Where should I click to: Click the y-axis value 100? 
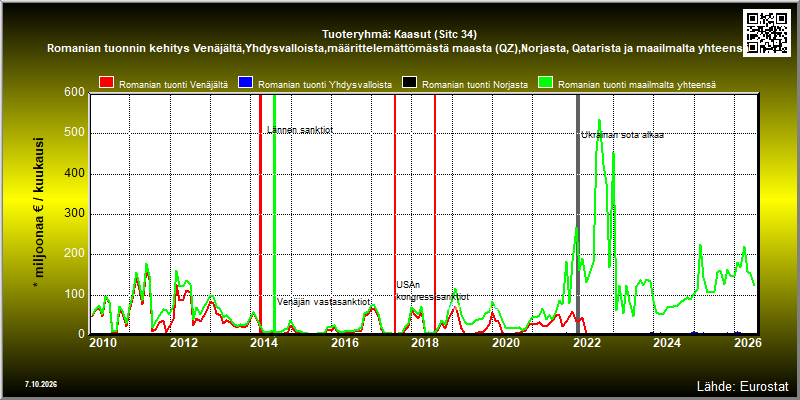74,295
